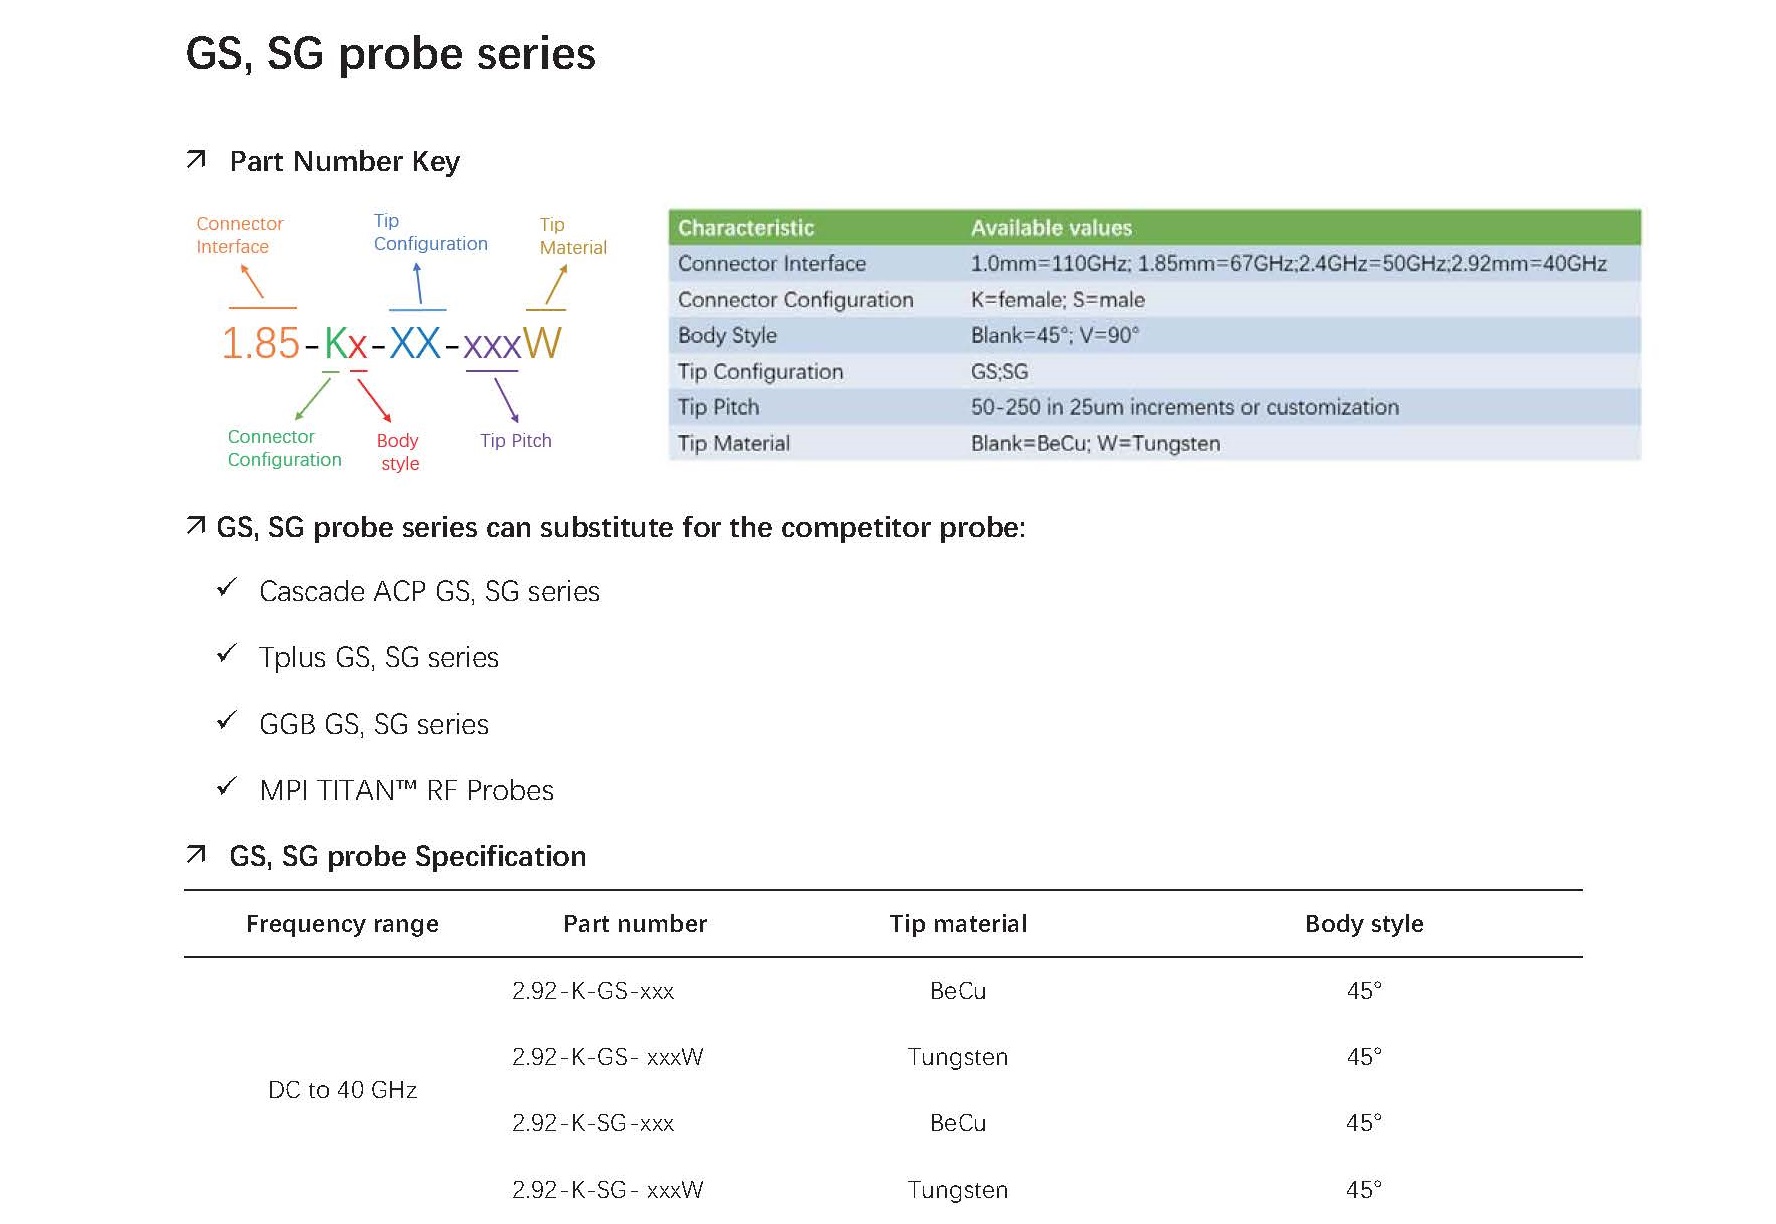Click the red Body style label
The width and height of the screenshot is (1776, 1224).
398,452
